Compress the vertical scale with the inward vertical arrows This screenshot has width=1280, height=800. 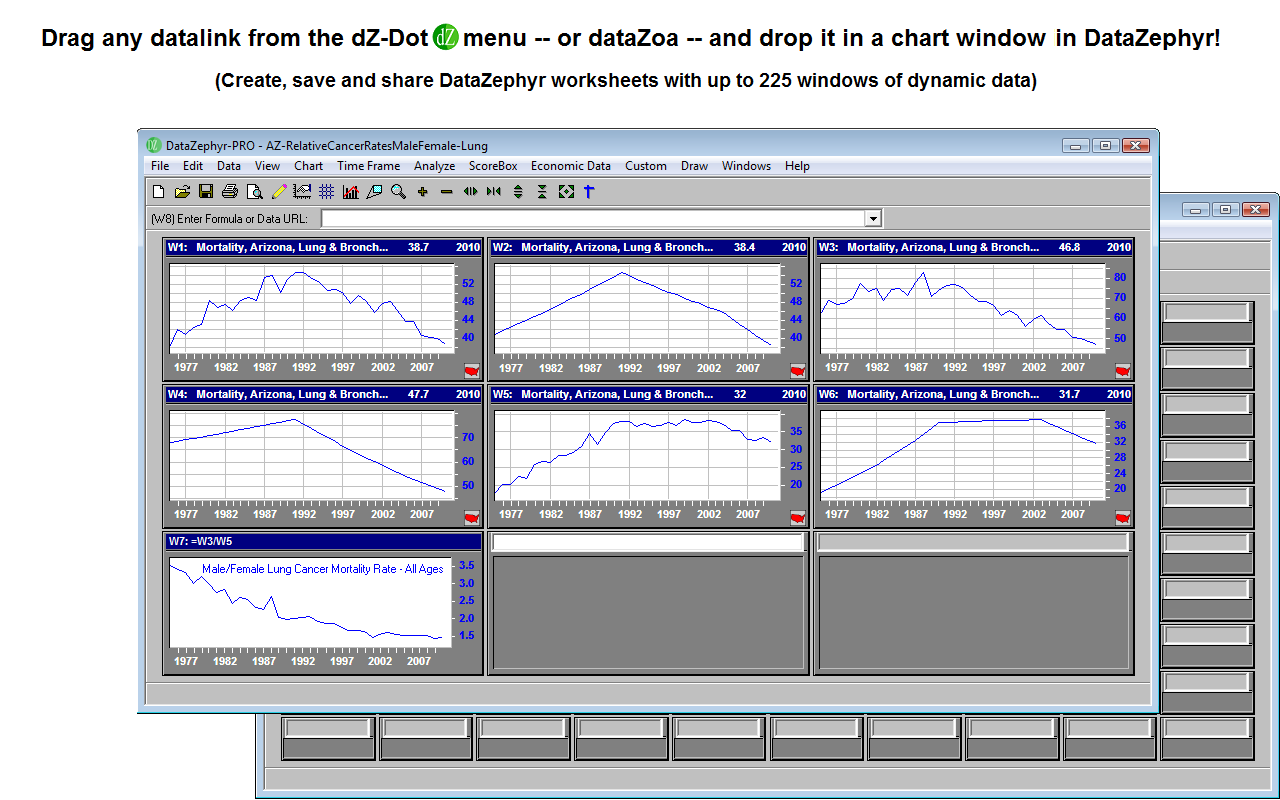[x=542, y=192]
